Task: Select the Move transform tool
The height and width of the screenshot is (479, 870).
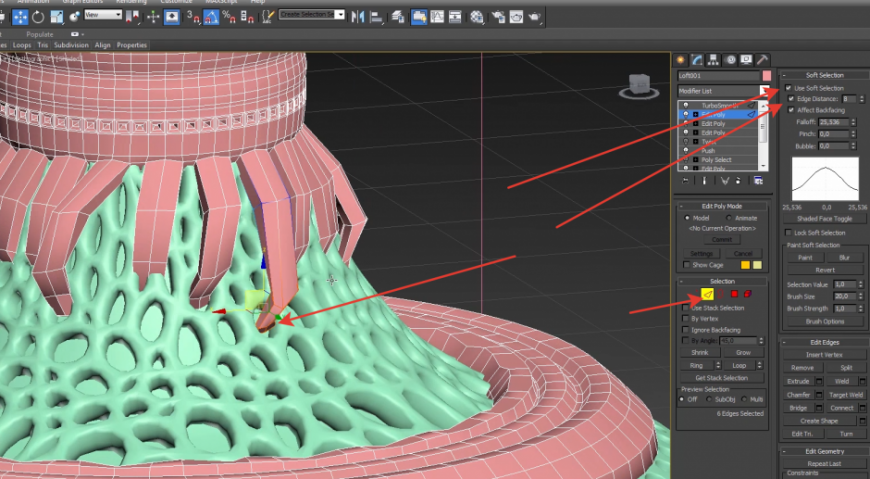Action: pyautogui.click(x=20, y=17)
